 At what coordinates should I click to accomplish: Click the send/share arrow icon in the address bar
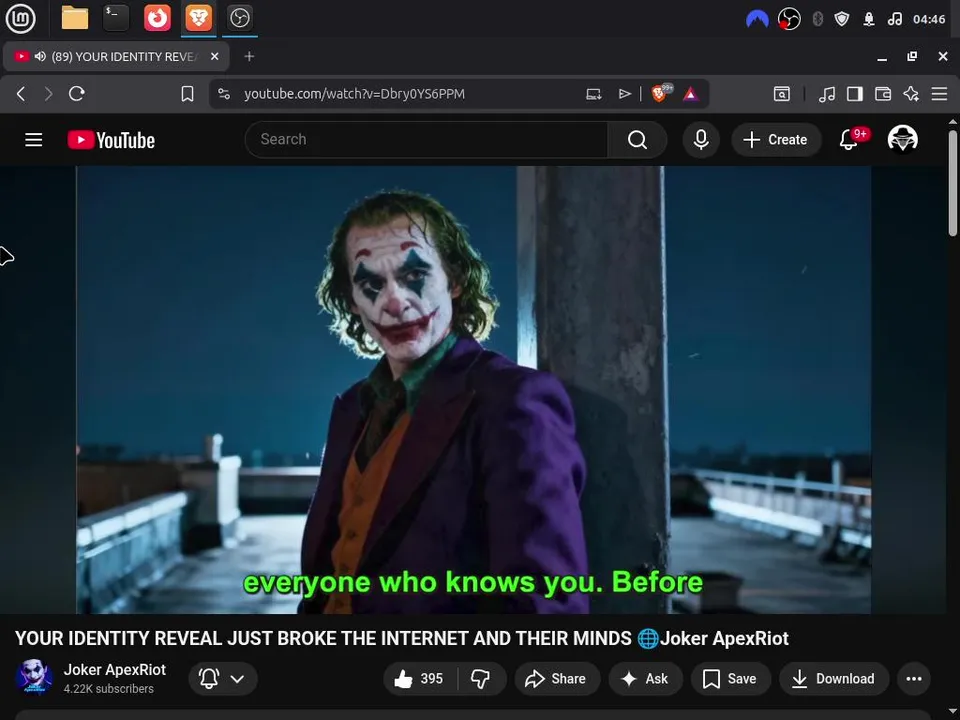(624, 94)
